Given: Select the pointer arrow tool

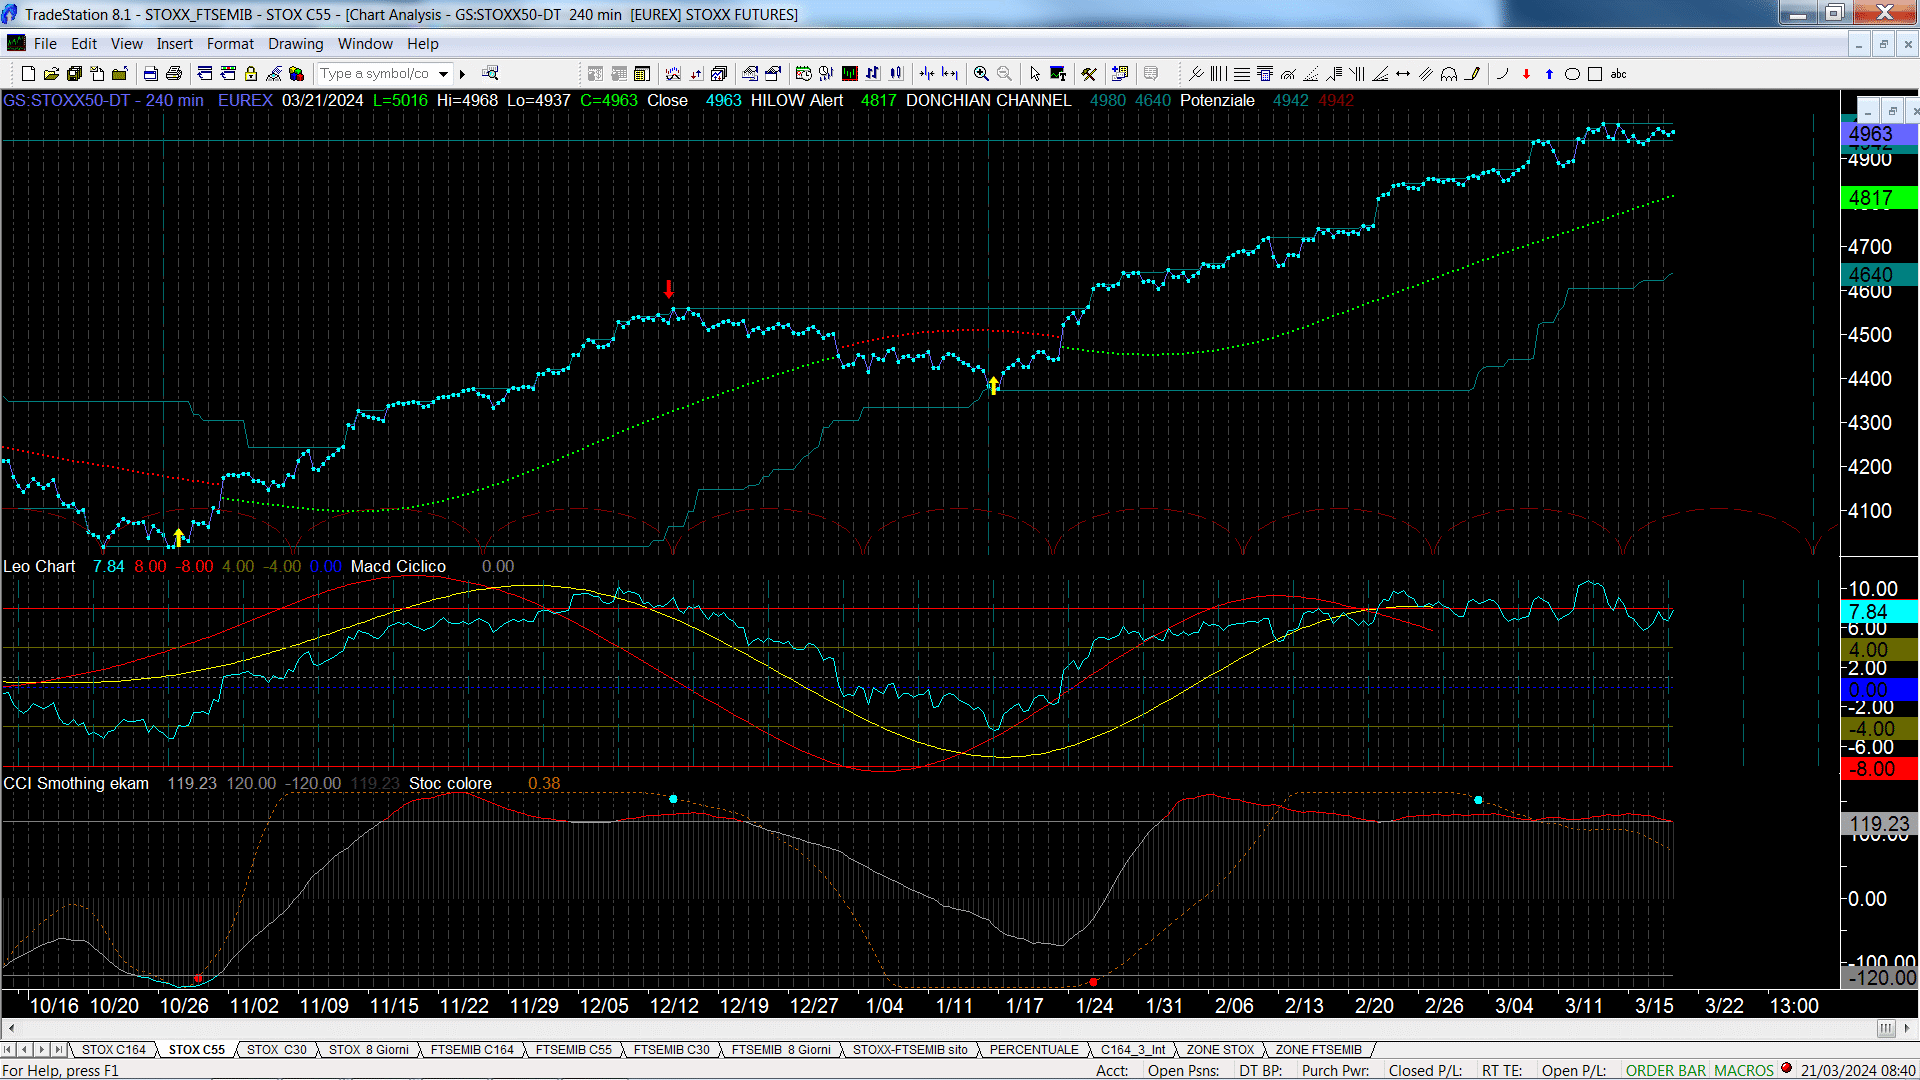Looking at the screenshot, I should point(1035,74).
